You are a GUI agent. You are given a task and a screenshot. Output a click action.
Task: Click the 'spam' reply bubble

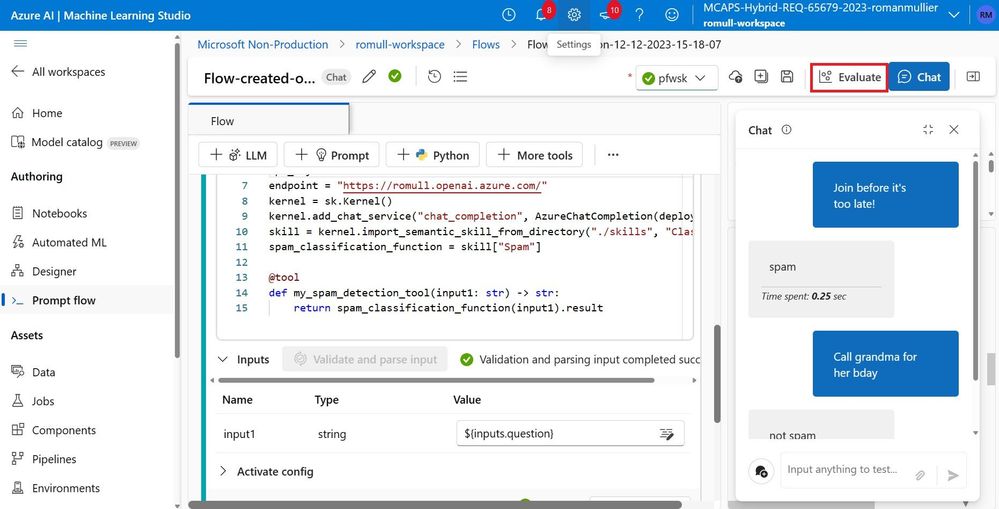pyautogui.click(x=821, y=279)
